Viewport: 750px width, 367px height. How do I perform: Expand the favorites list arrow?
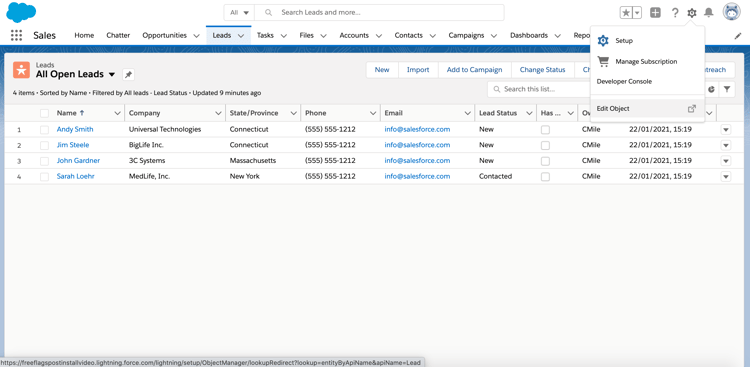[637, 13]
